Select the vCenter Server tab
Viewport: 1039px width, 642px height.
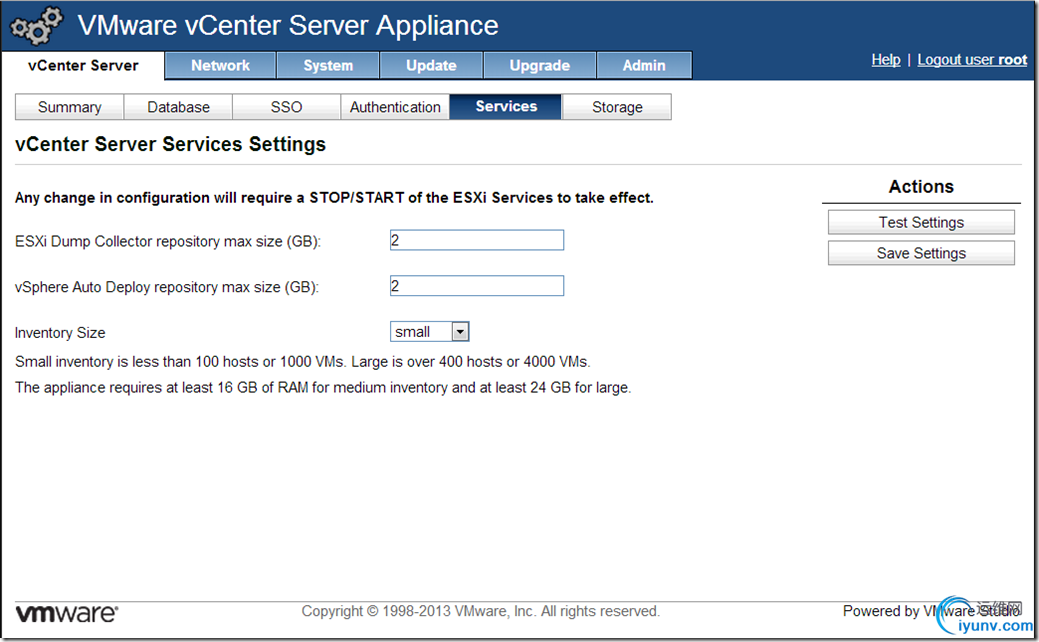click(x=83, y=66)
